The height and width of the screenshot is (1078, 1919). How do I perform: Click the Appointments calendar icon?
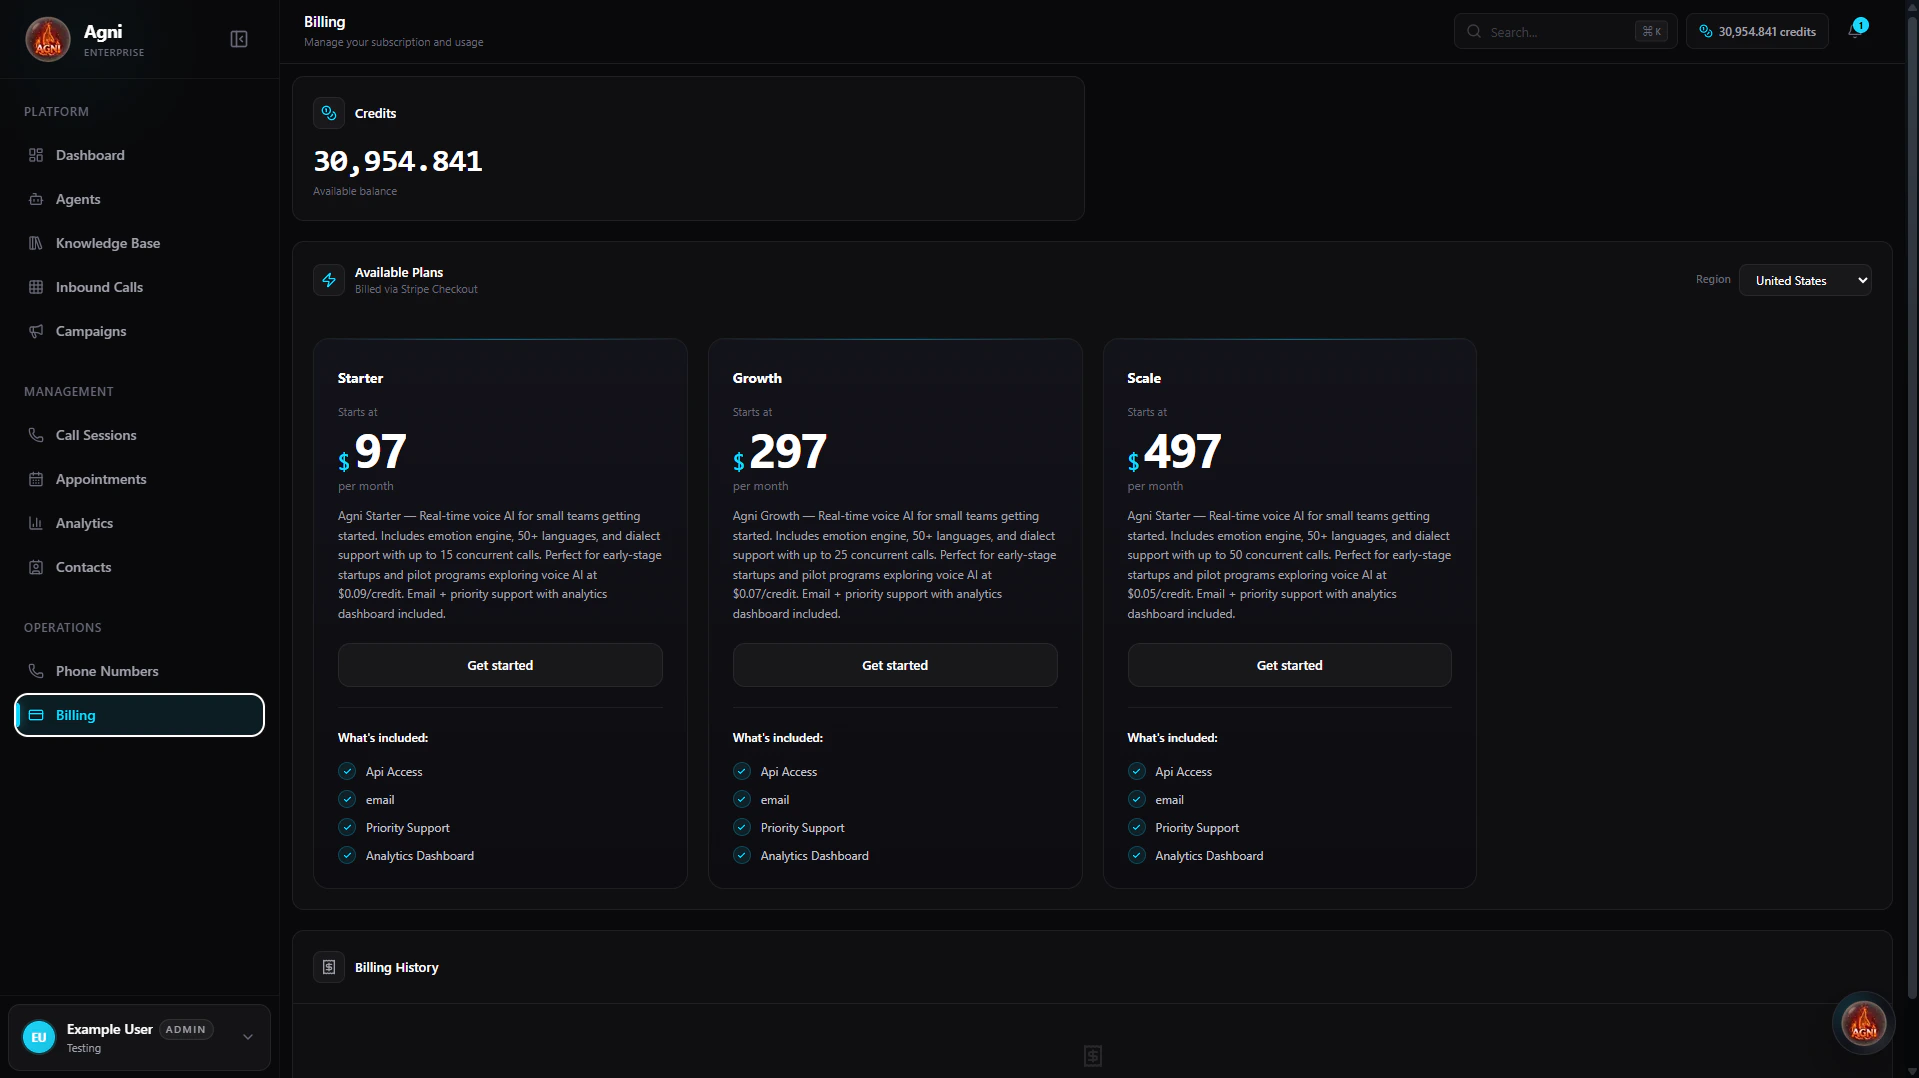pos(36,479)
